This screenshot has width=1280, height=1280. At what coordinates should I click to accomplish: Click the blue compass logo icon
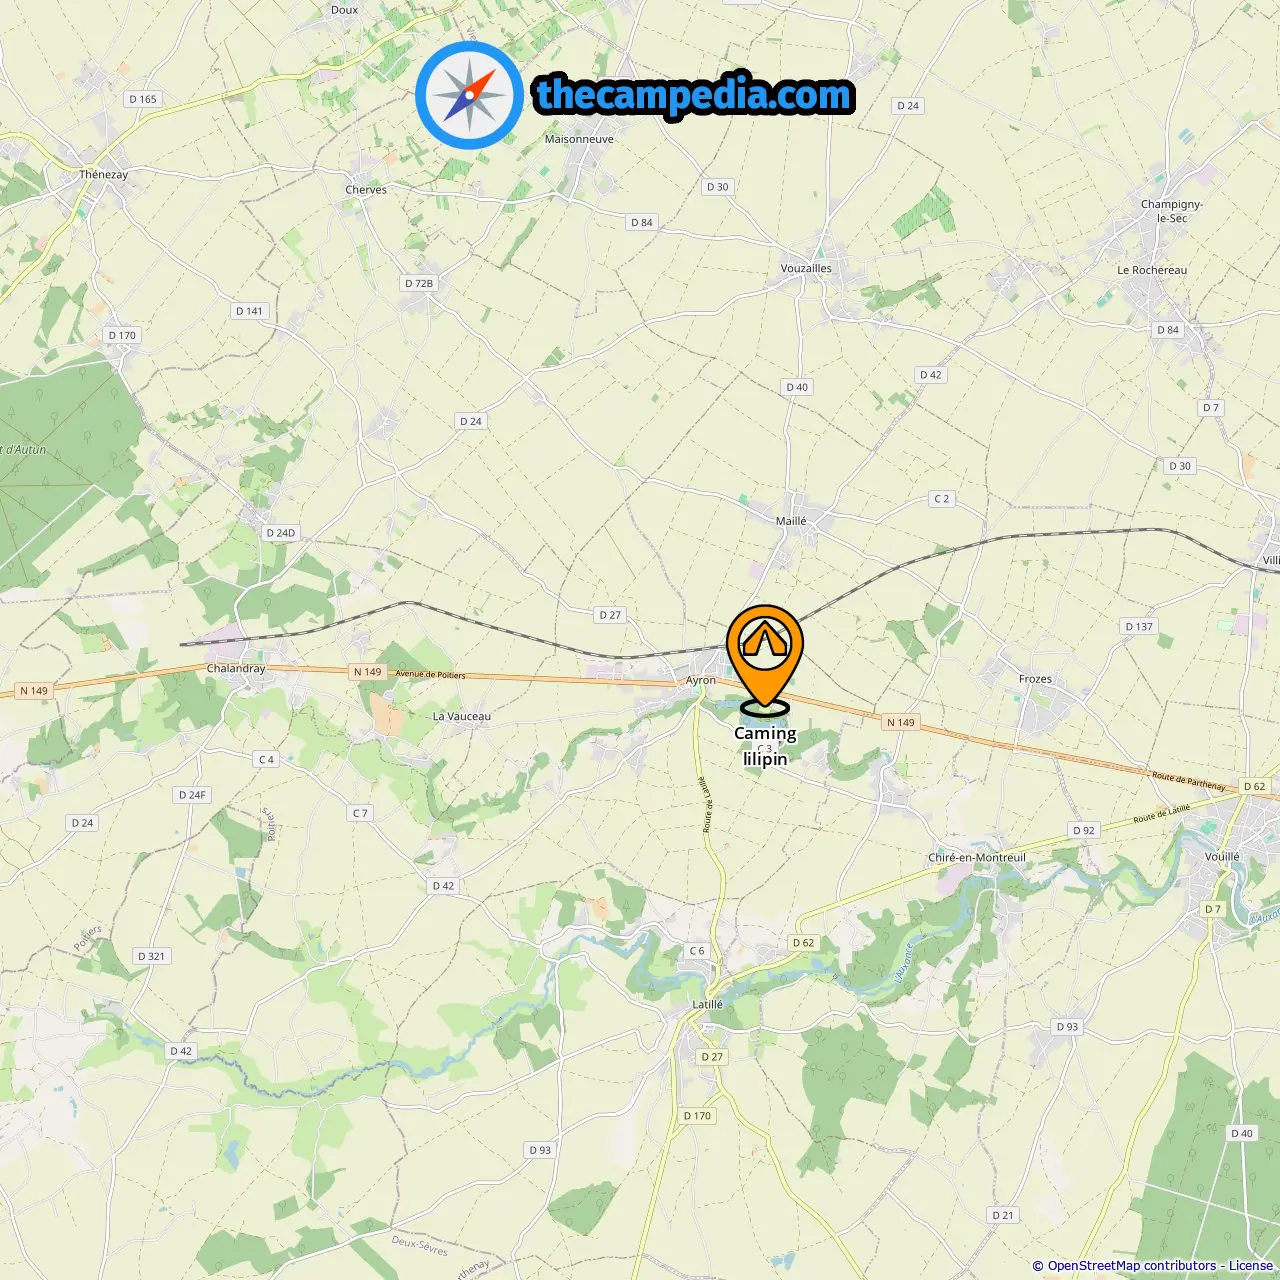click(469, 95)
